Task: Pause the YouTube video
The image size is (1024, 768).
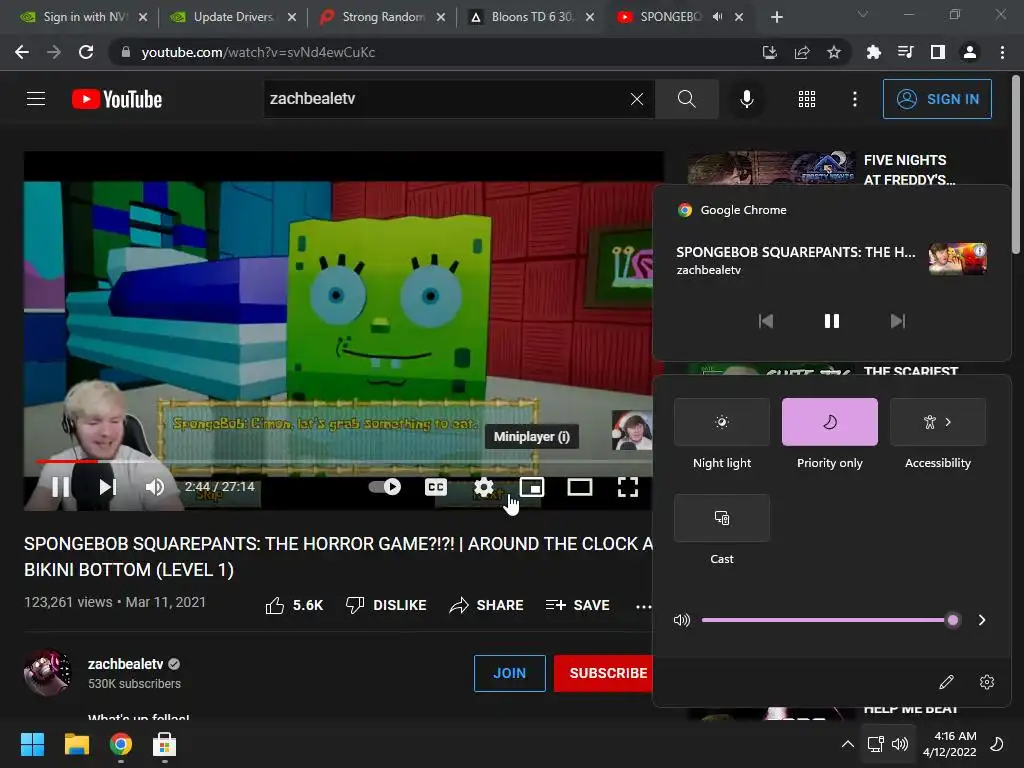Action: 61,487
